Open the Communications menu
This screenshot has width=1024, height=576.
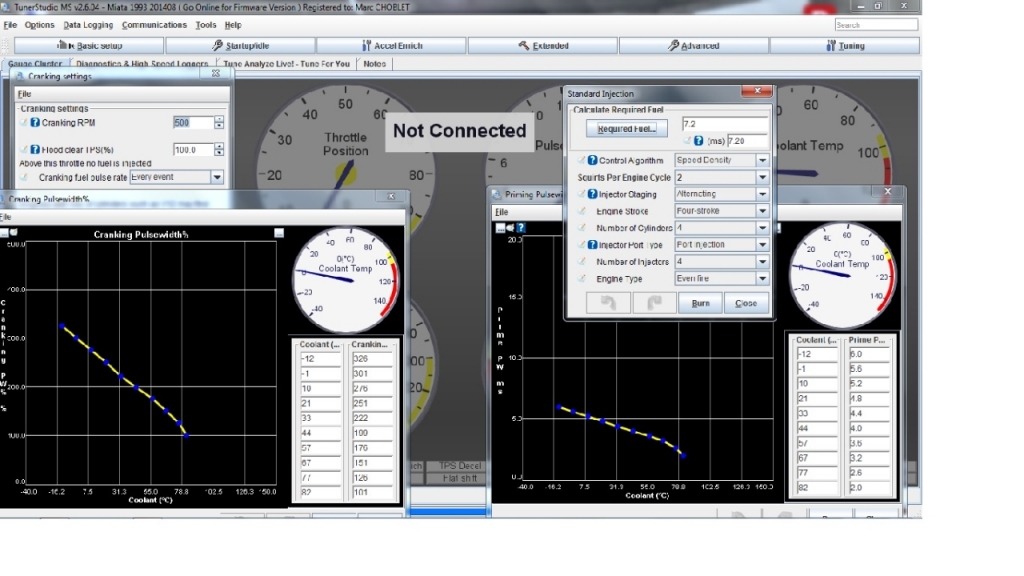(x=154, y=25)
